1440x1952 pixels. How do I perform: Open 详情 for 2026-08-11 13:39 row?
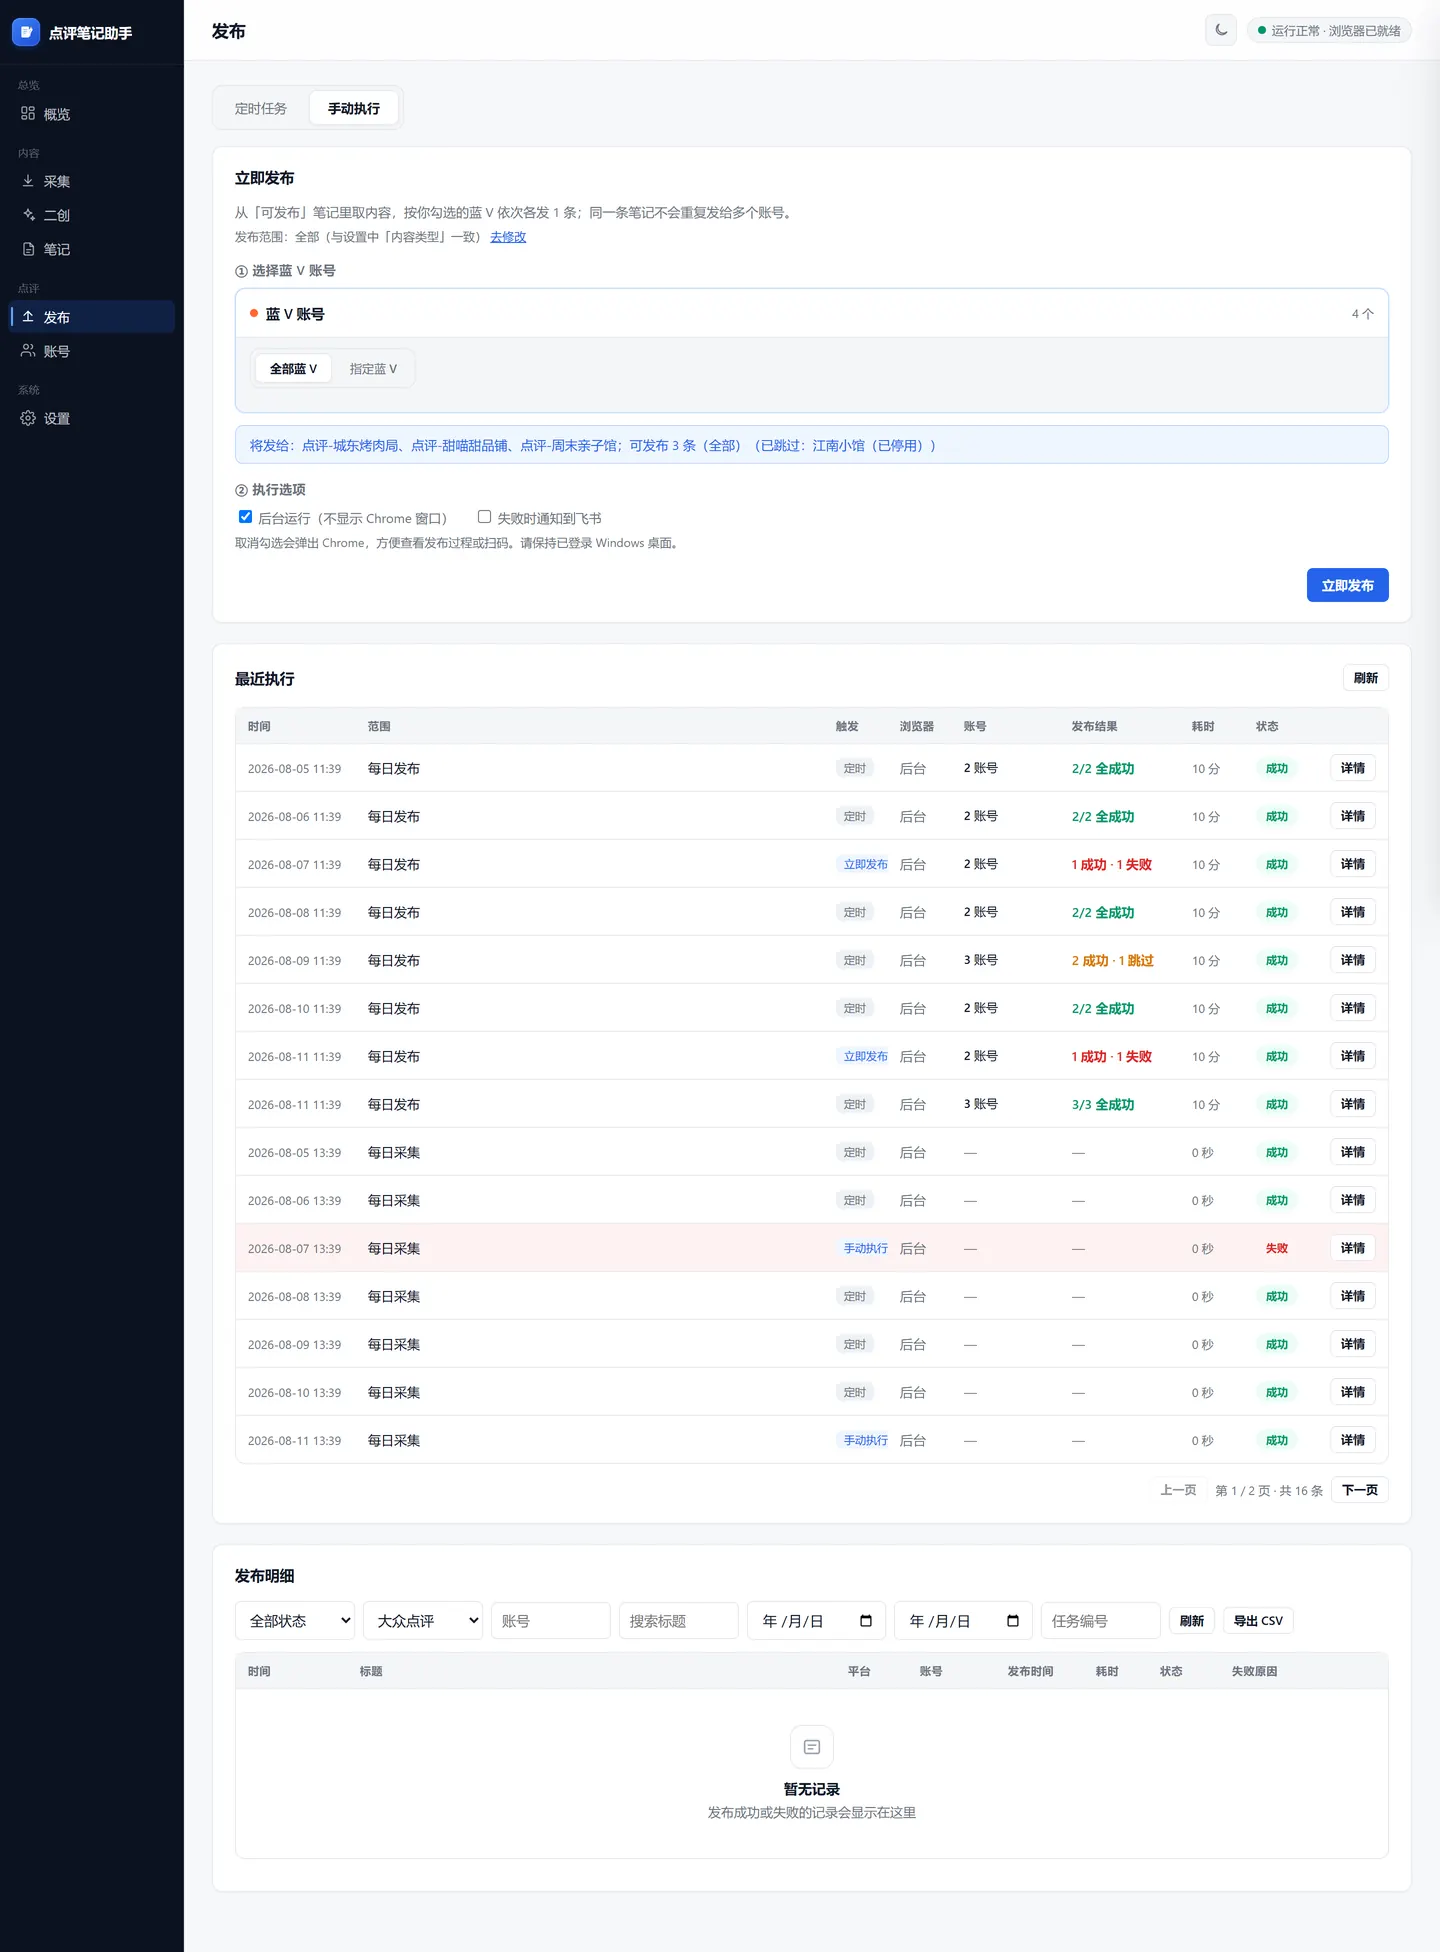[x=1353, y=1440]
